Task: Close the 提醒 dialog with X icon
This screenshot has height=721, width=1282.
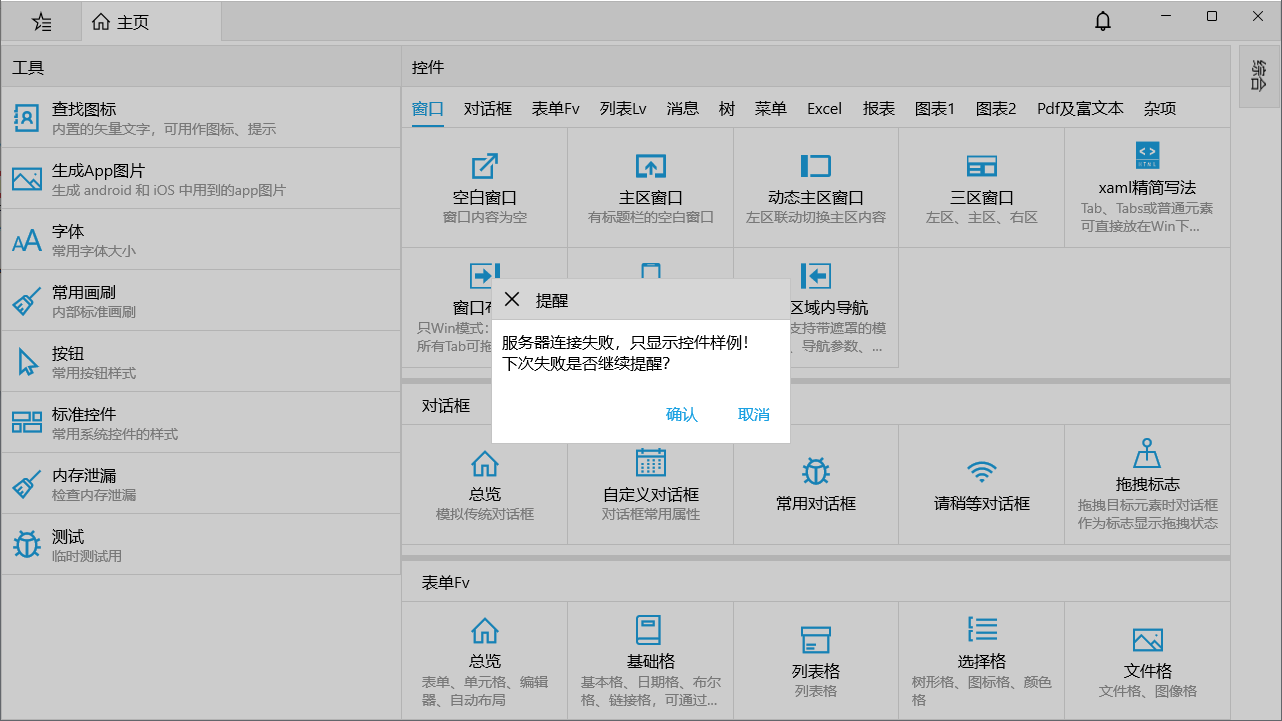Action: pos(512,300)
